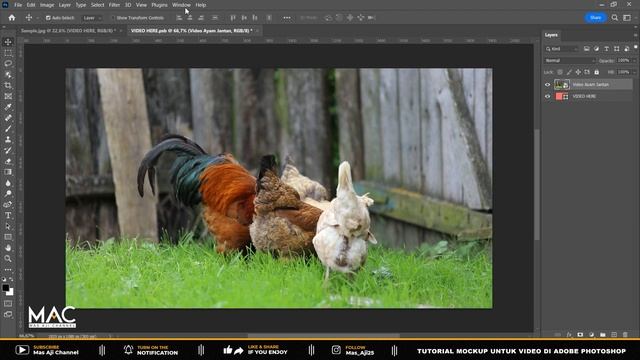Click the vertical canvas scrollbar

(537, 184)
